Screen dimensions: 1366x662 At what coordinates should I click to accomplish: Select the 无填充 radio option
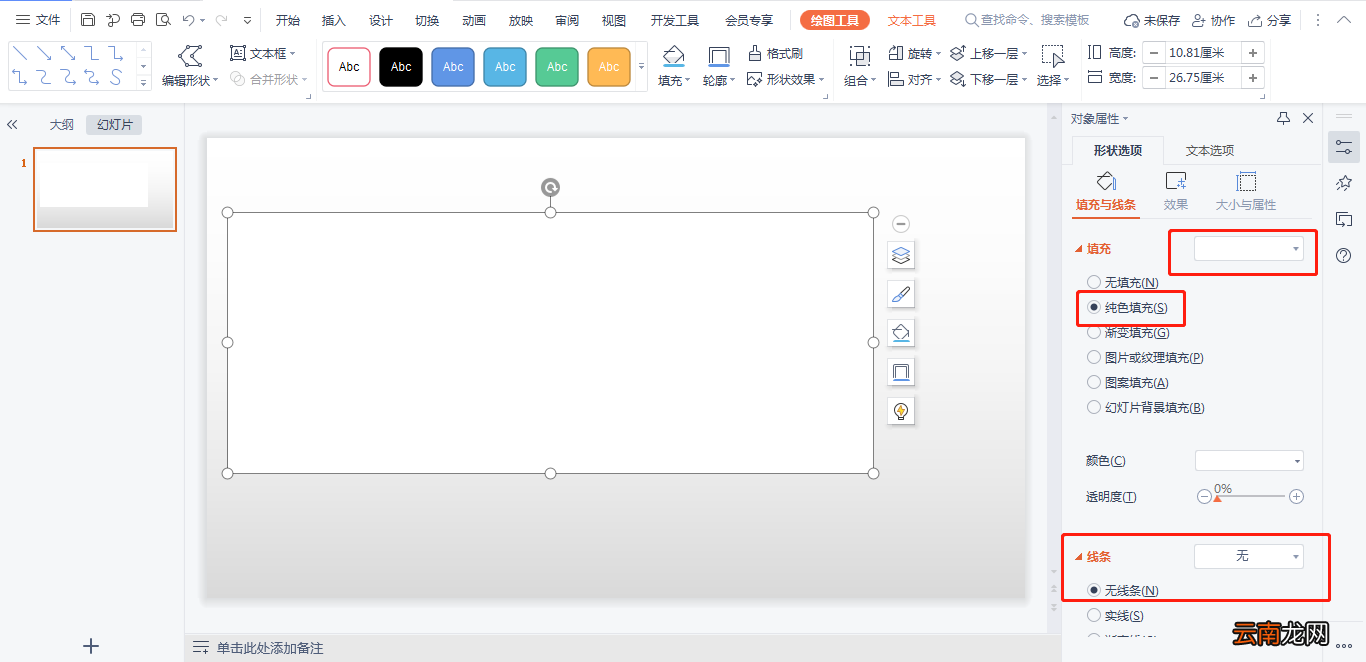click(x=1094, y=283)
